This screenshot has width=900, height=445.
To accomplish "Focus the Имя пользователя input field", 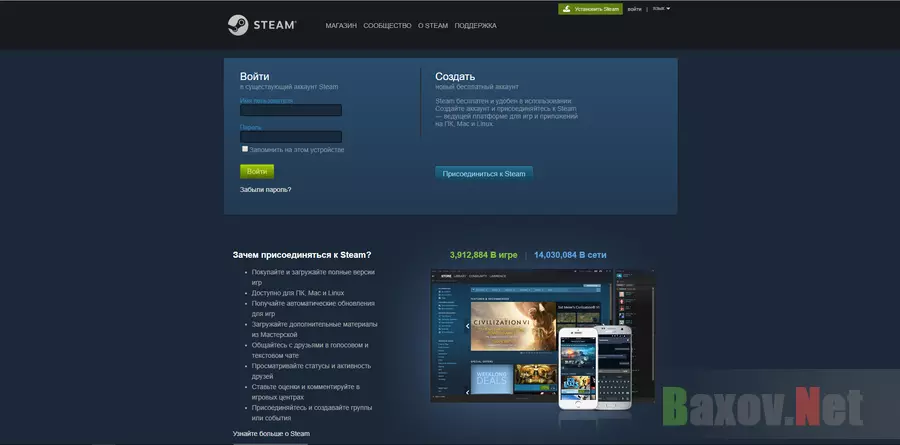I will 291,110.
